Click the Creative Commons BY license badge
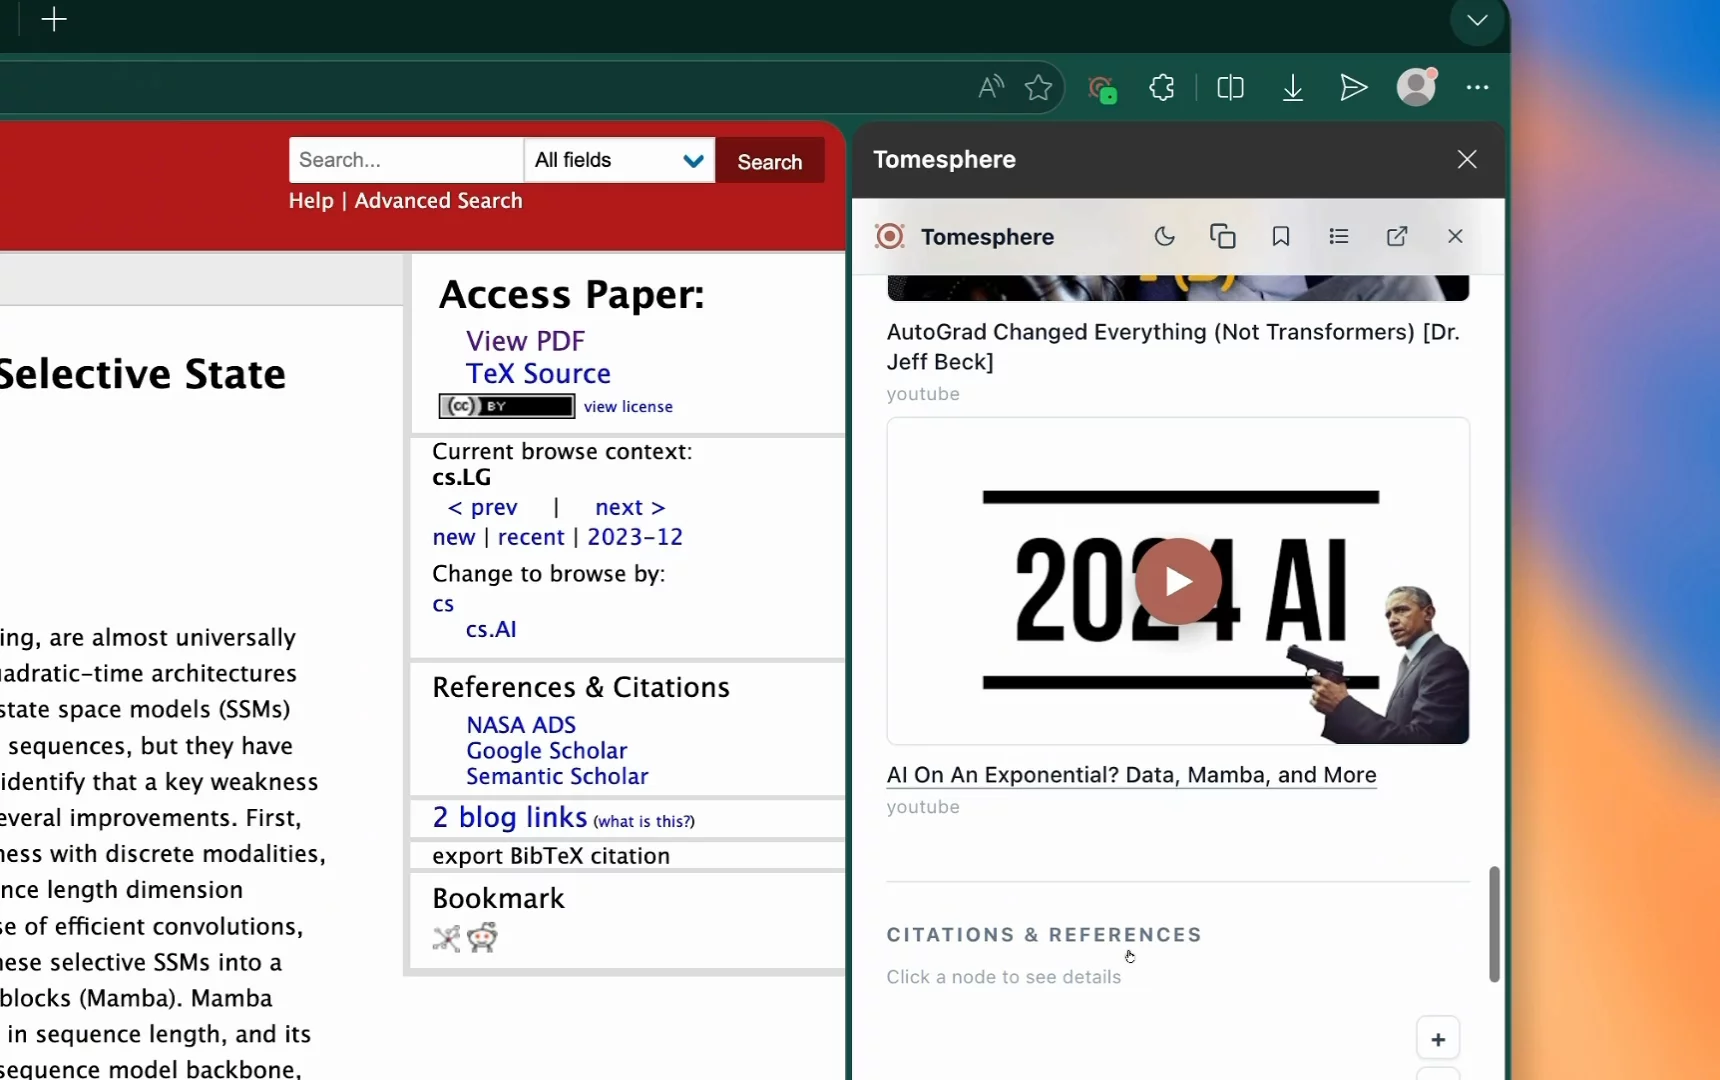The image size is (1720, 1080). click(507, 406)
